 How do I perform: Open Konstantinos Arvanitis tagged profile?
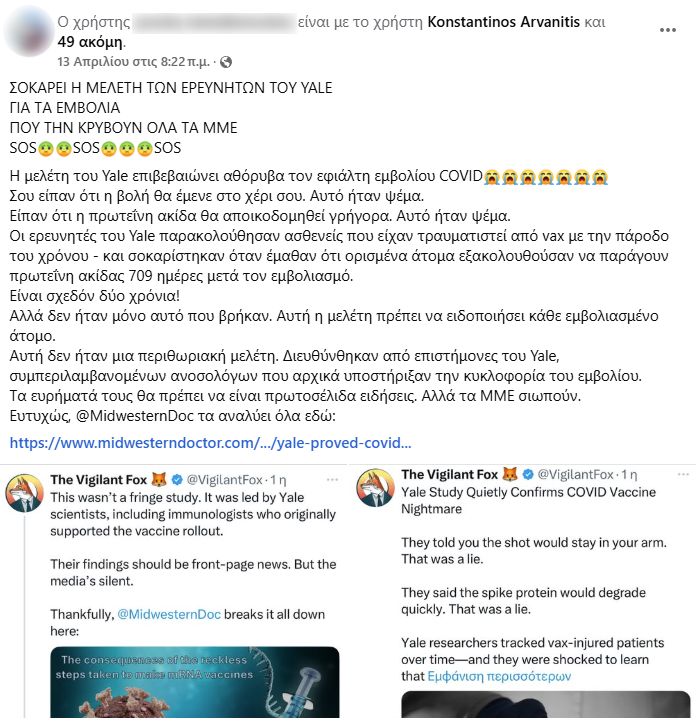[x=503, y=22]
